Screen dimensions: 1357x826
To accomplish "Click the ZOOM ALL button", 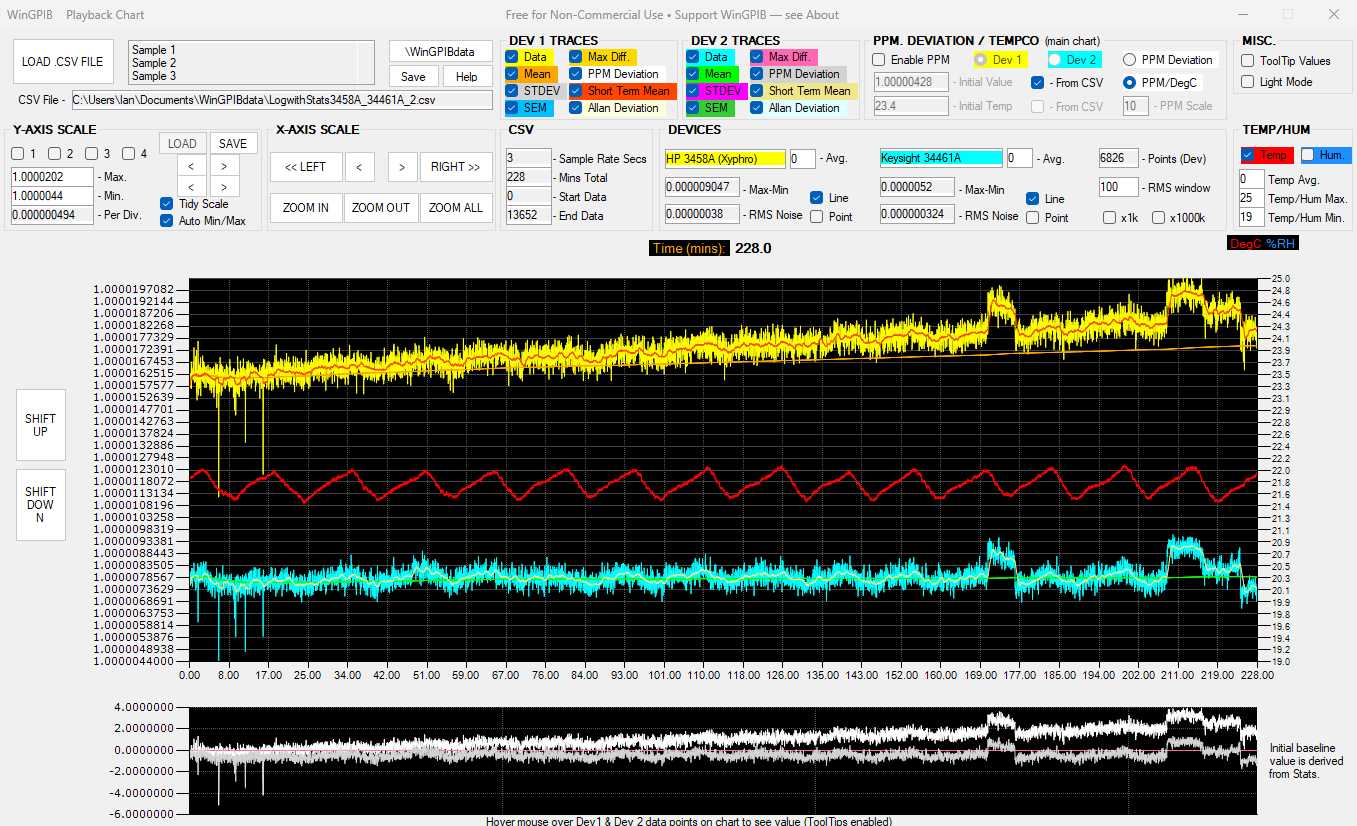I will coord(457,208).
